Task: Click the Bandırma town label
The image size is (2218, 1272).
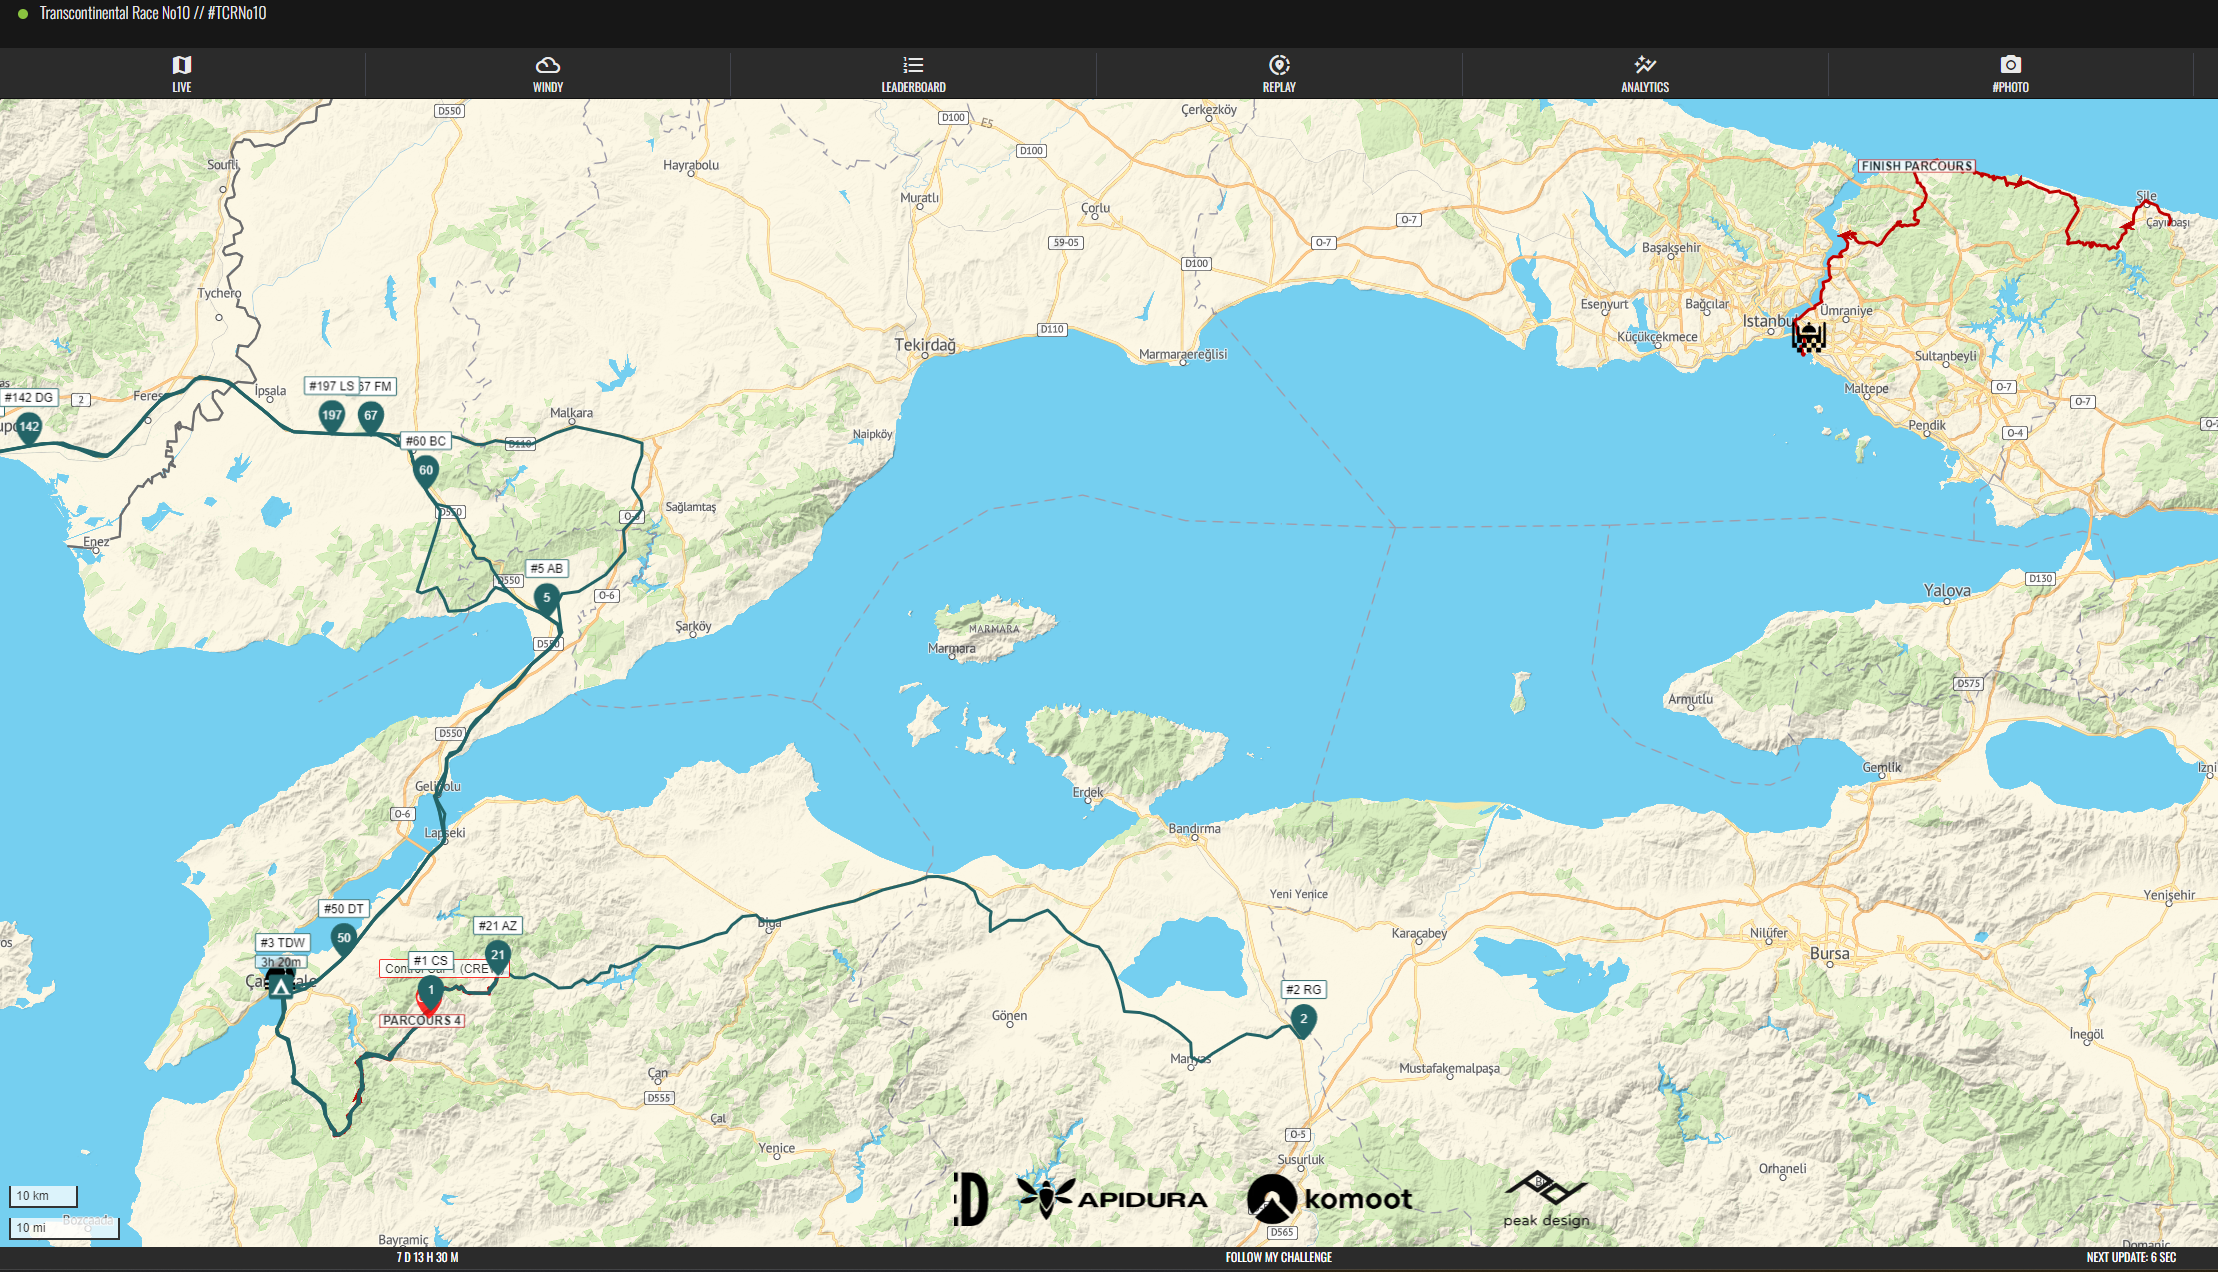Action: tap(1194, 829)
